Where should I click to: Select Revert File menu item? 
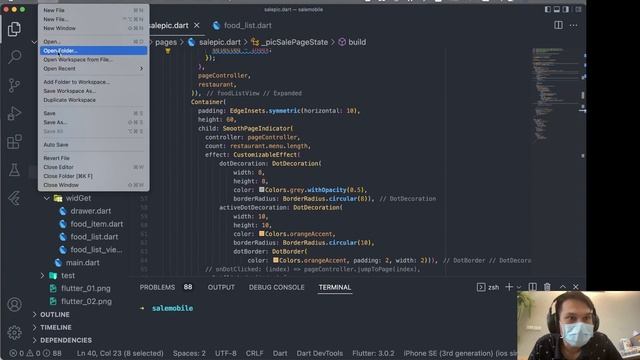click(93, 158)
